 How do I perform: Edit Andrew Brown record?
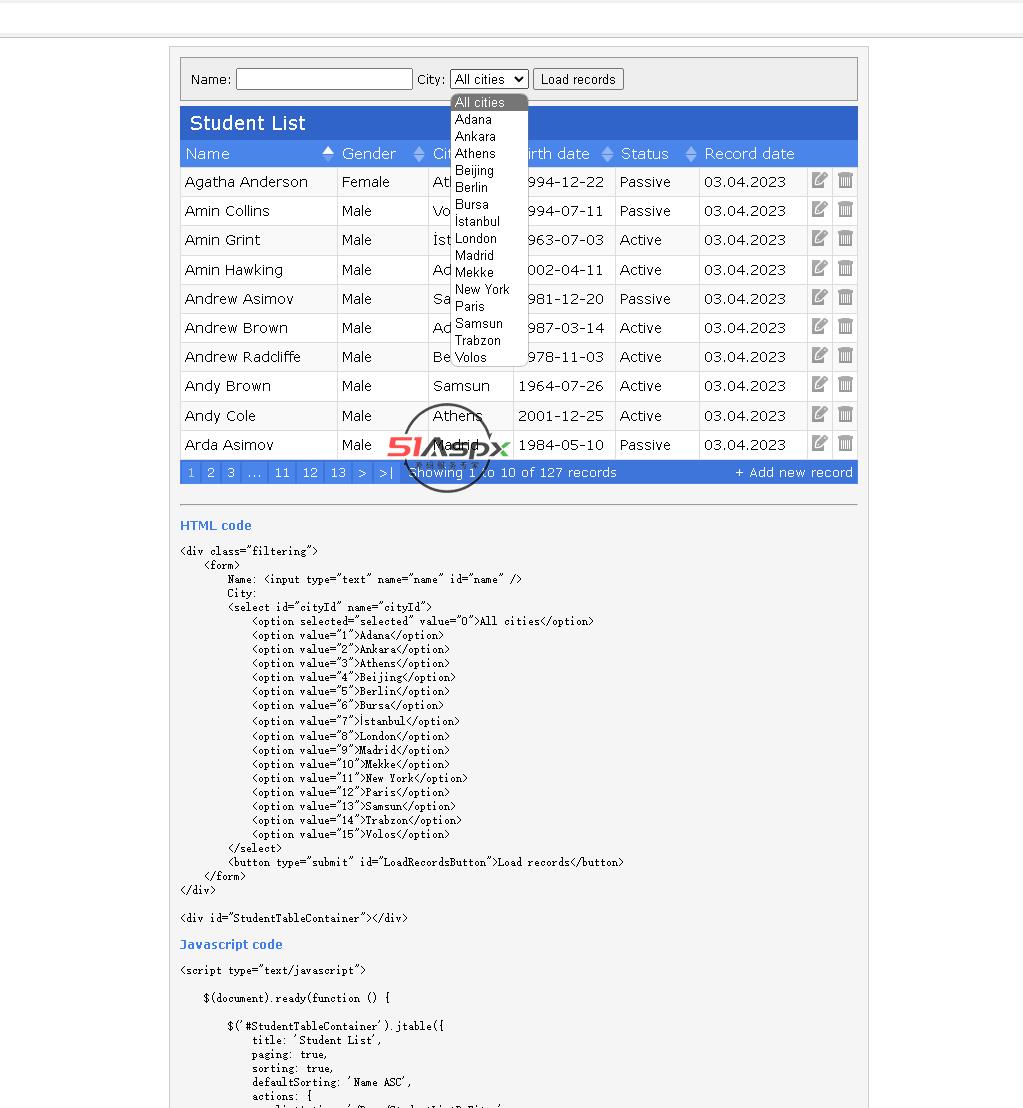[820, 326]
